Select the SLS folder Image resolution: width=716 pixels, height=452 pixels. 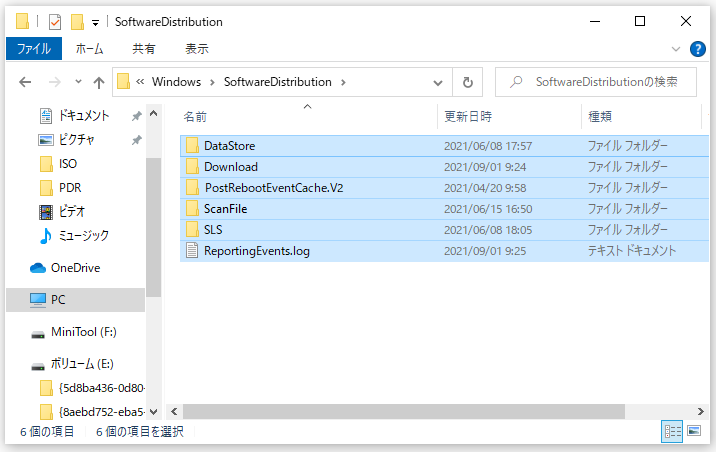pos(444,230)
